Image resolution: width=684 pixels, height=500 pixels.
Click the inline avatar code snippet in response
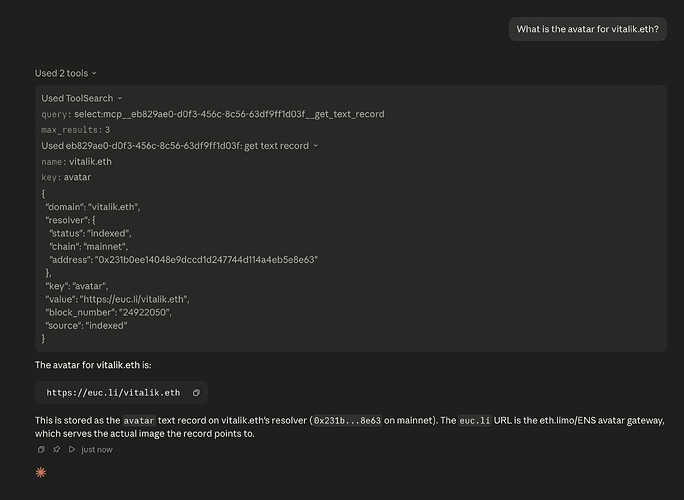click(x=139, y=421)
